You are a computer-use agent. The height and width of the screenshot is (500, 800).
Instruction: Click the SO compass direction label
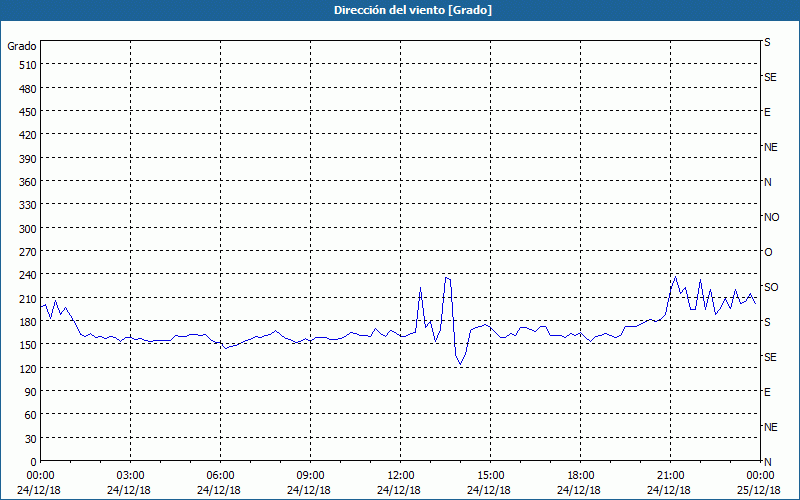(771, 287)
